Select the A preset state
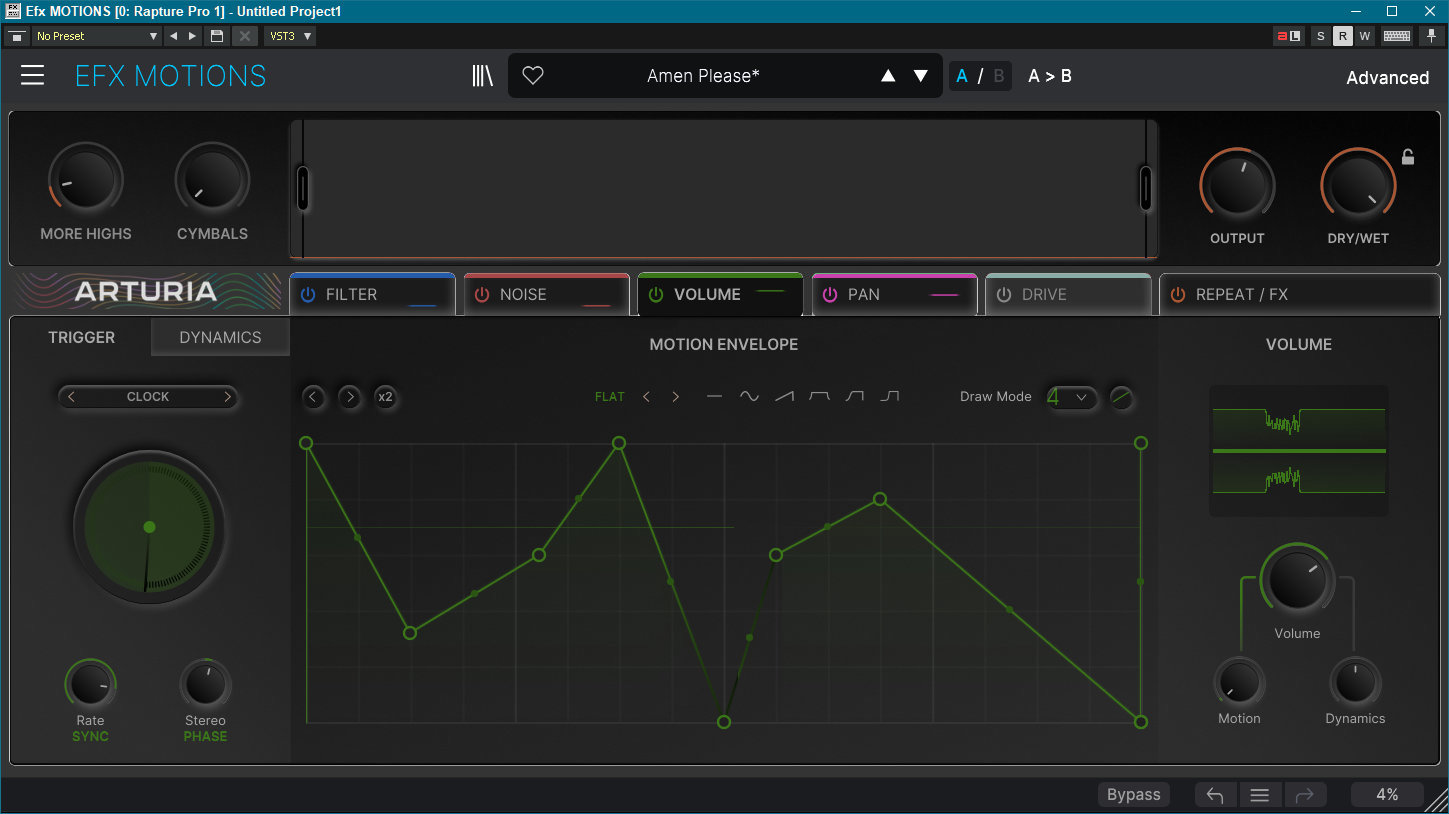 962,76
